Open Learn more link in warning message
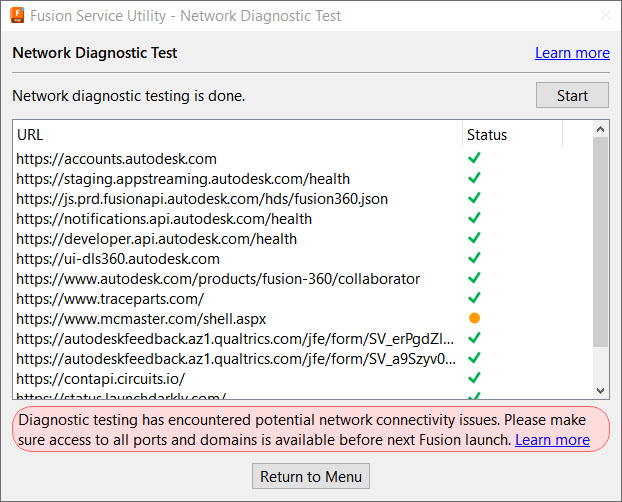This screenshot has height=502, width=622. point(552,440)
